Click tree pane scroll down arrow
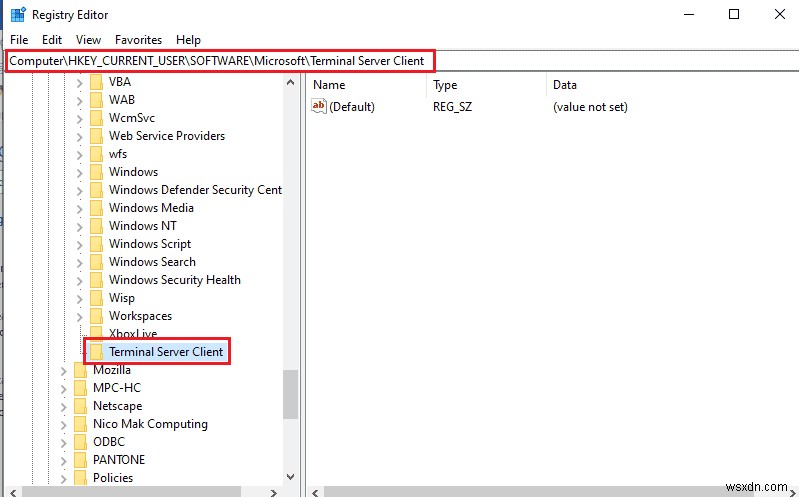 tap(290, 477)
